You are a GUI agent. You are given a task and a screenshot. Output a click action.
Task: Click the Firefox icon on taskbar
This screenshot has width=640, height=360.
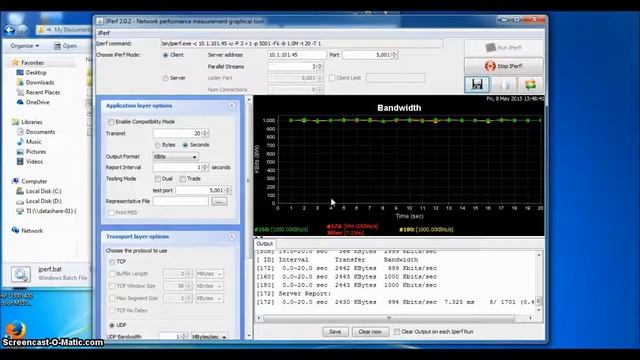[x=16, y=330]
